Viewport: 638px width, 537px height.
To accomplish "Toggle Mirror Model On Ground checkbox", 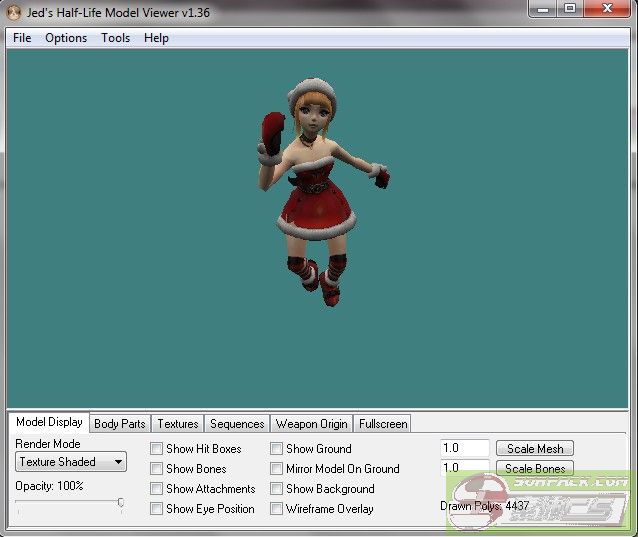I will point(276,469).
